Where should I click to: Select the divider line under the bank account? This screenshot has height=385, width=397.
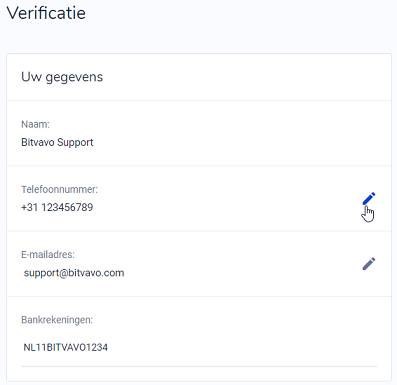[199, 366]
